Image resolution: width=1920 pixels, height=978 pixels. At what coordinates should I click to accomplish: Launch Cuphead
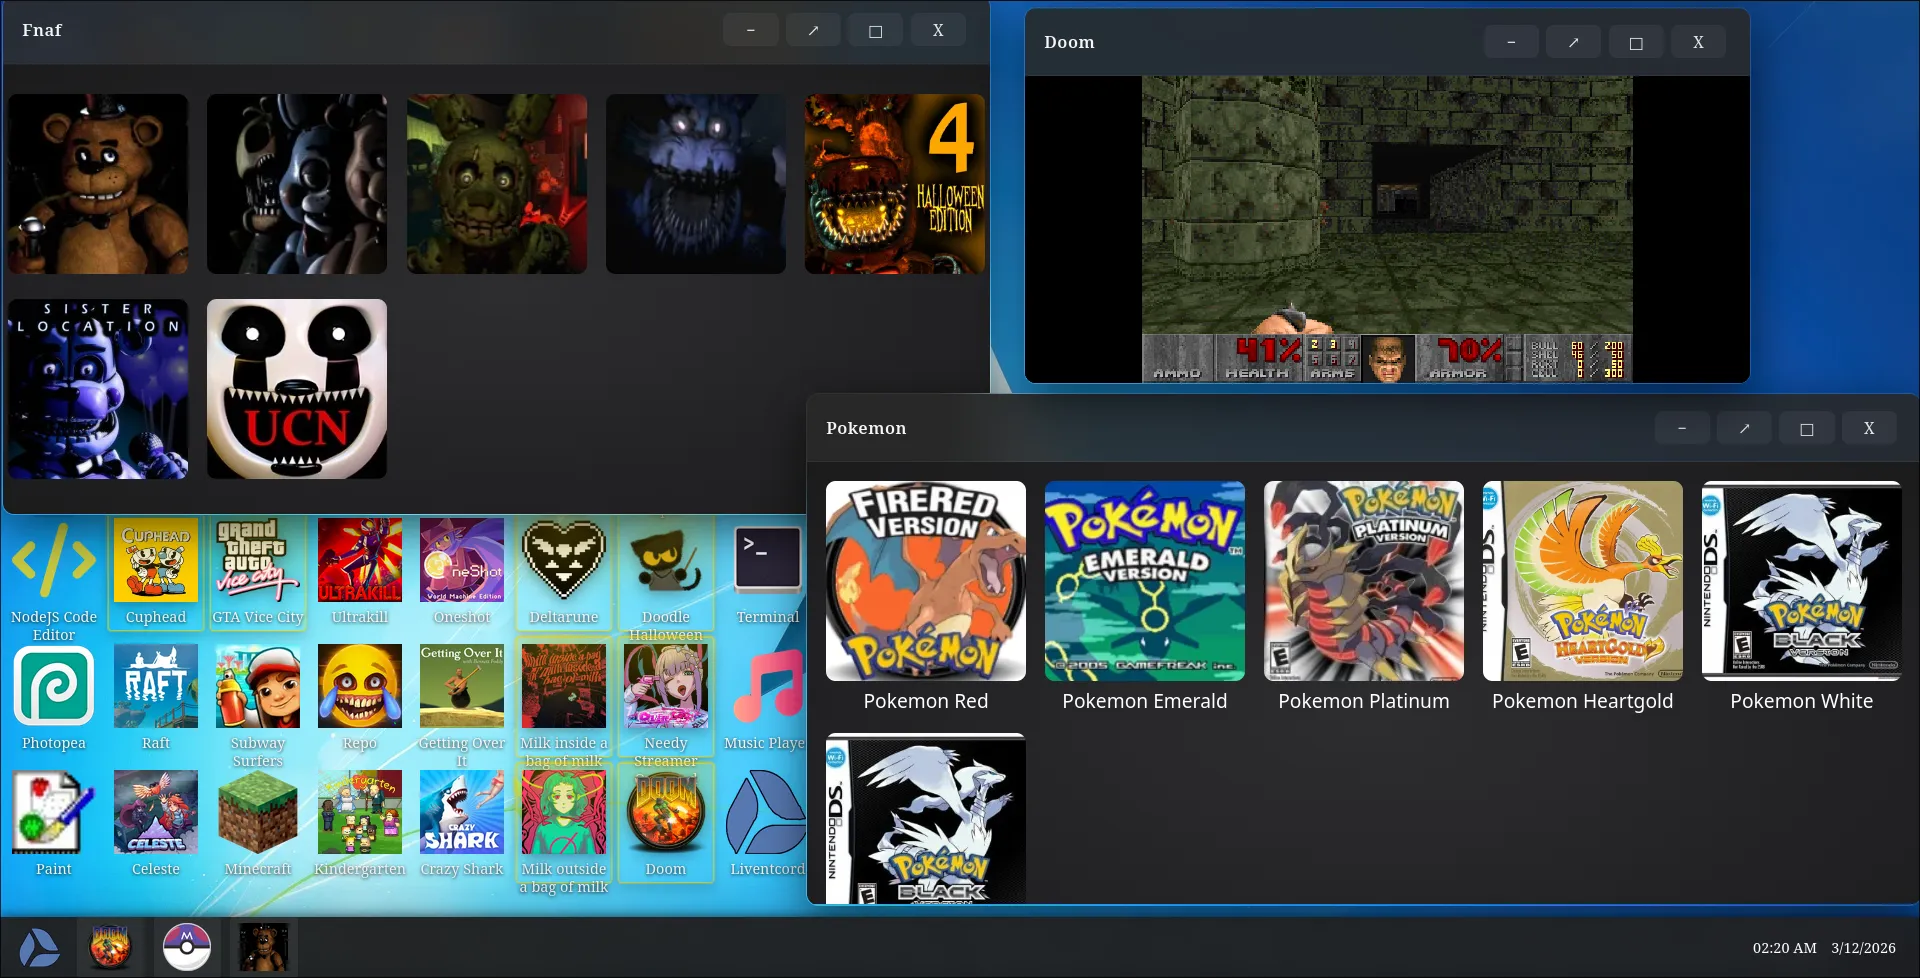155,560
